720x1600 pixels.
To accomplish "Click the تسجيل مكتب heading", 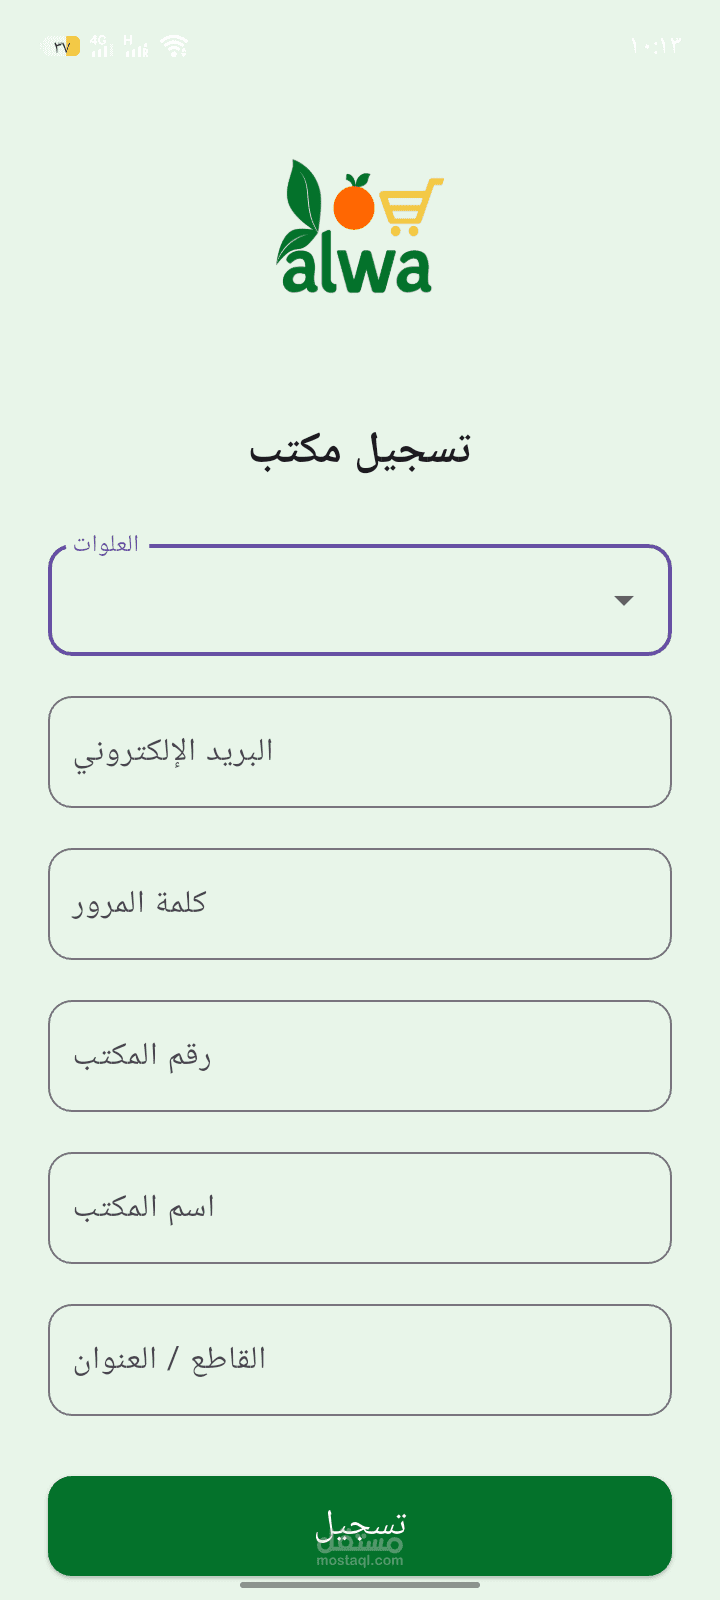I will tap(360, 450).
